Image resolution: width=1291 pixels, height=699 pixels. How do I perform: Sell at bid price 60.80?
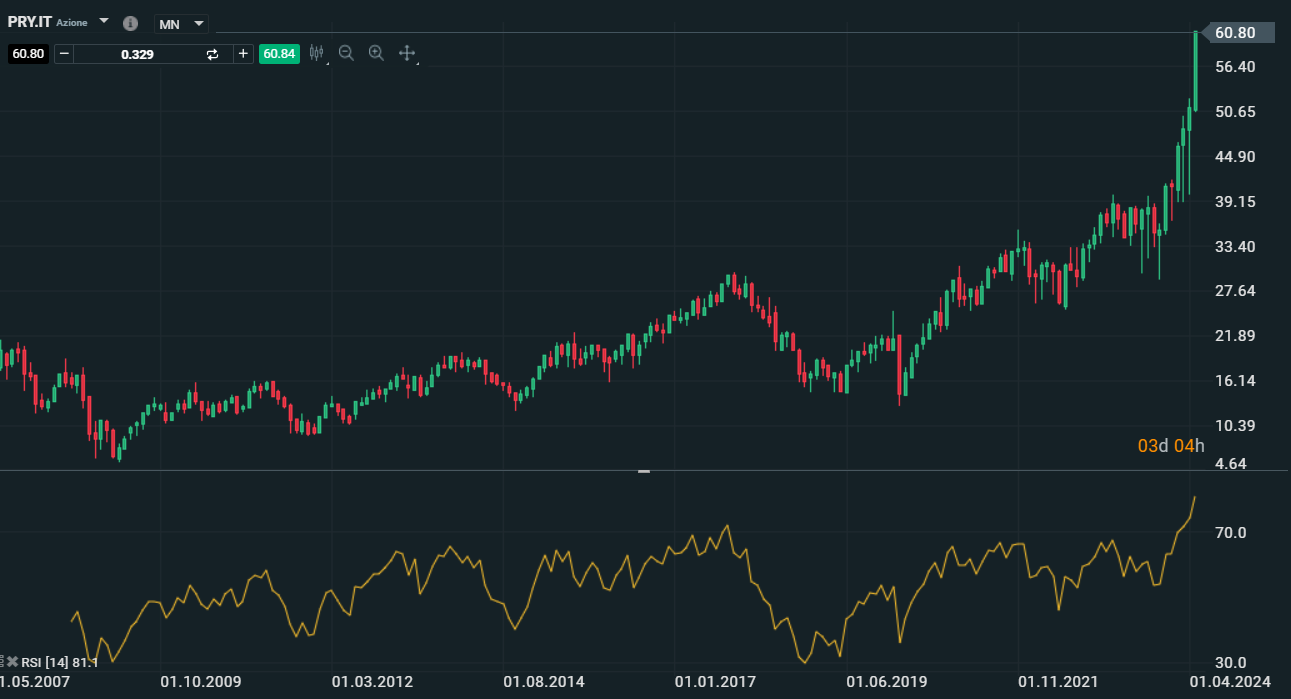[28, 54]
